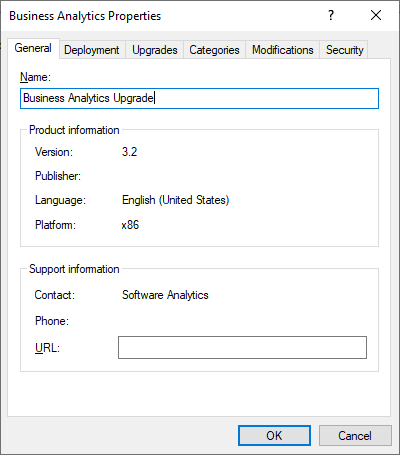400x455 pixels.
Task: Click the Support information group heading
Action: click(x=74, y=269)
